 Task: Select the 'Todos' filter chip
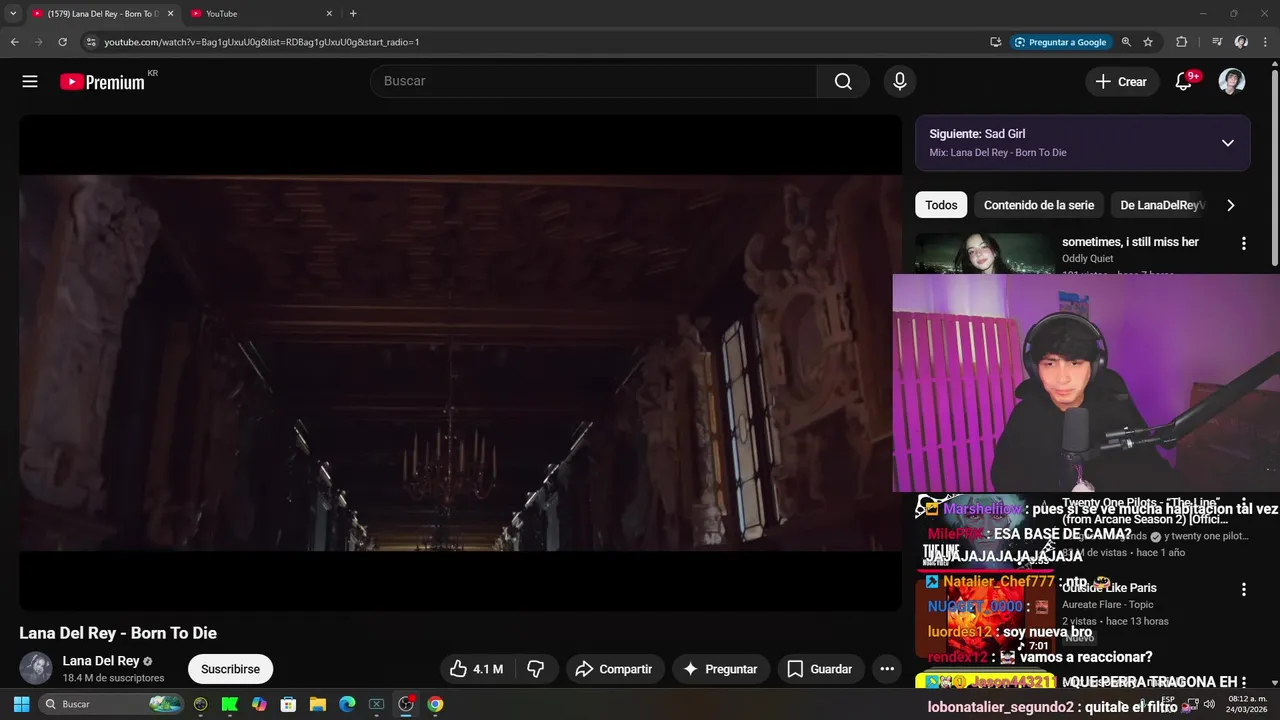point(941,205)
